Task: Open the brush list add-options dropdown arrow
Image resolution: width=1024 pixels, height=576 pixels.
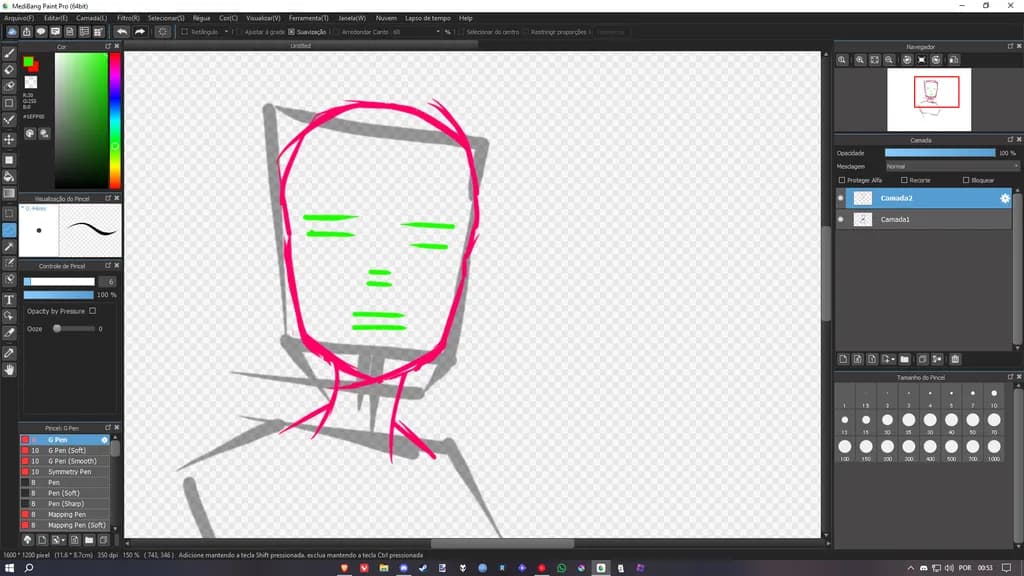Action: pos(63,540)
